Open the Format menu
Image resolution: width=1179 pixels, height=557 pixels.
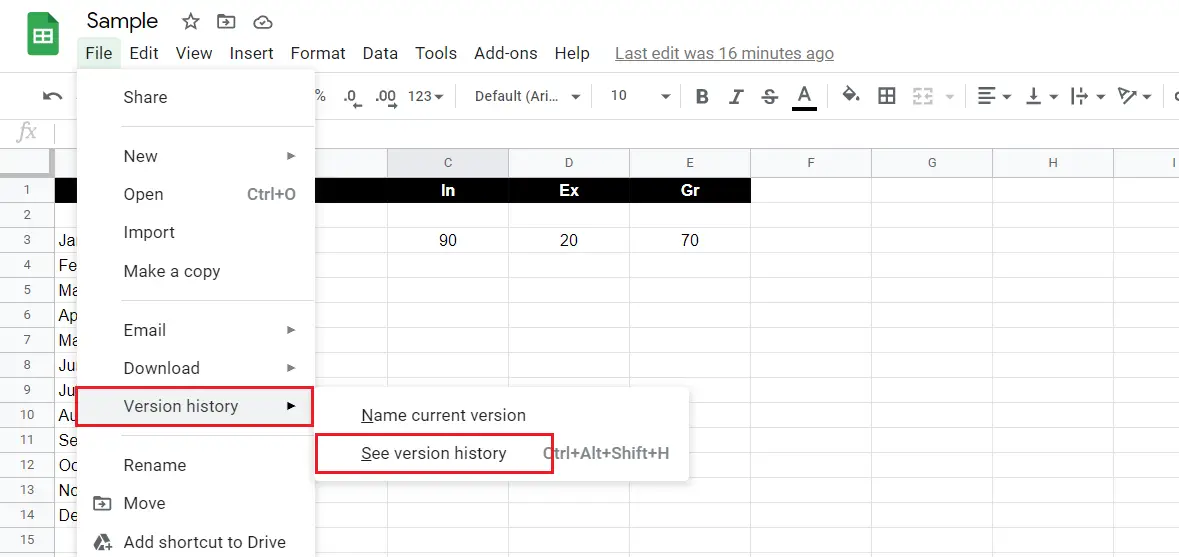[x=318, y=53]
